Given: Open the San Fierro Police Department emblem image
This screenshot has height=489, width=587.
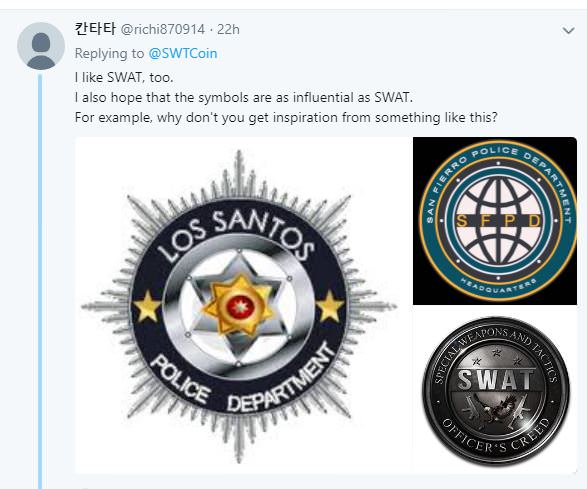Looking at the screenshot, I should 495,221.
